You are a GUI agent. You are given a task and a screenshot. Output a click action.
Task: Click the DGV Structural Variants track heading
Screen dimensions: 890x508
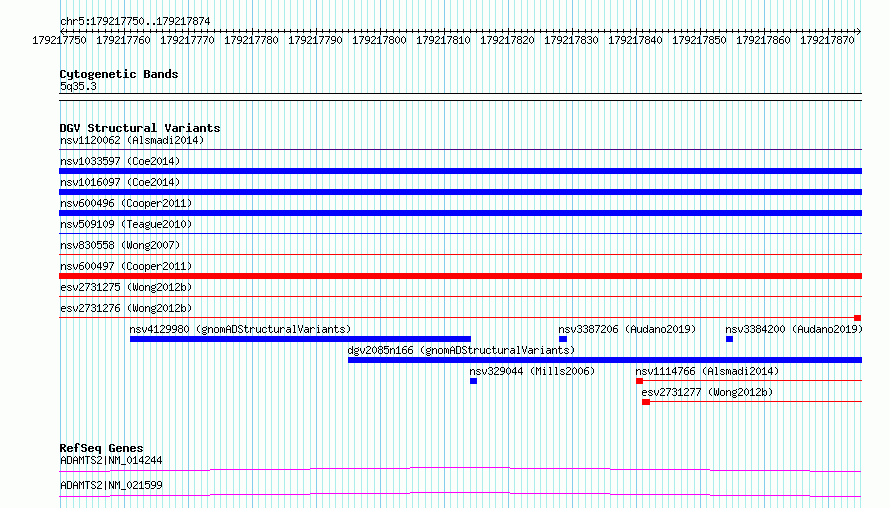point(140,128)
